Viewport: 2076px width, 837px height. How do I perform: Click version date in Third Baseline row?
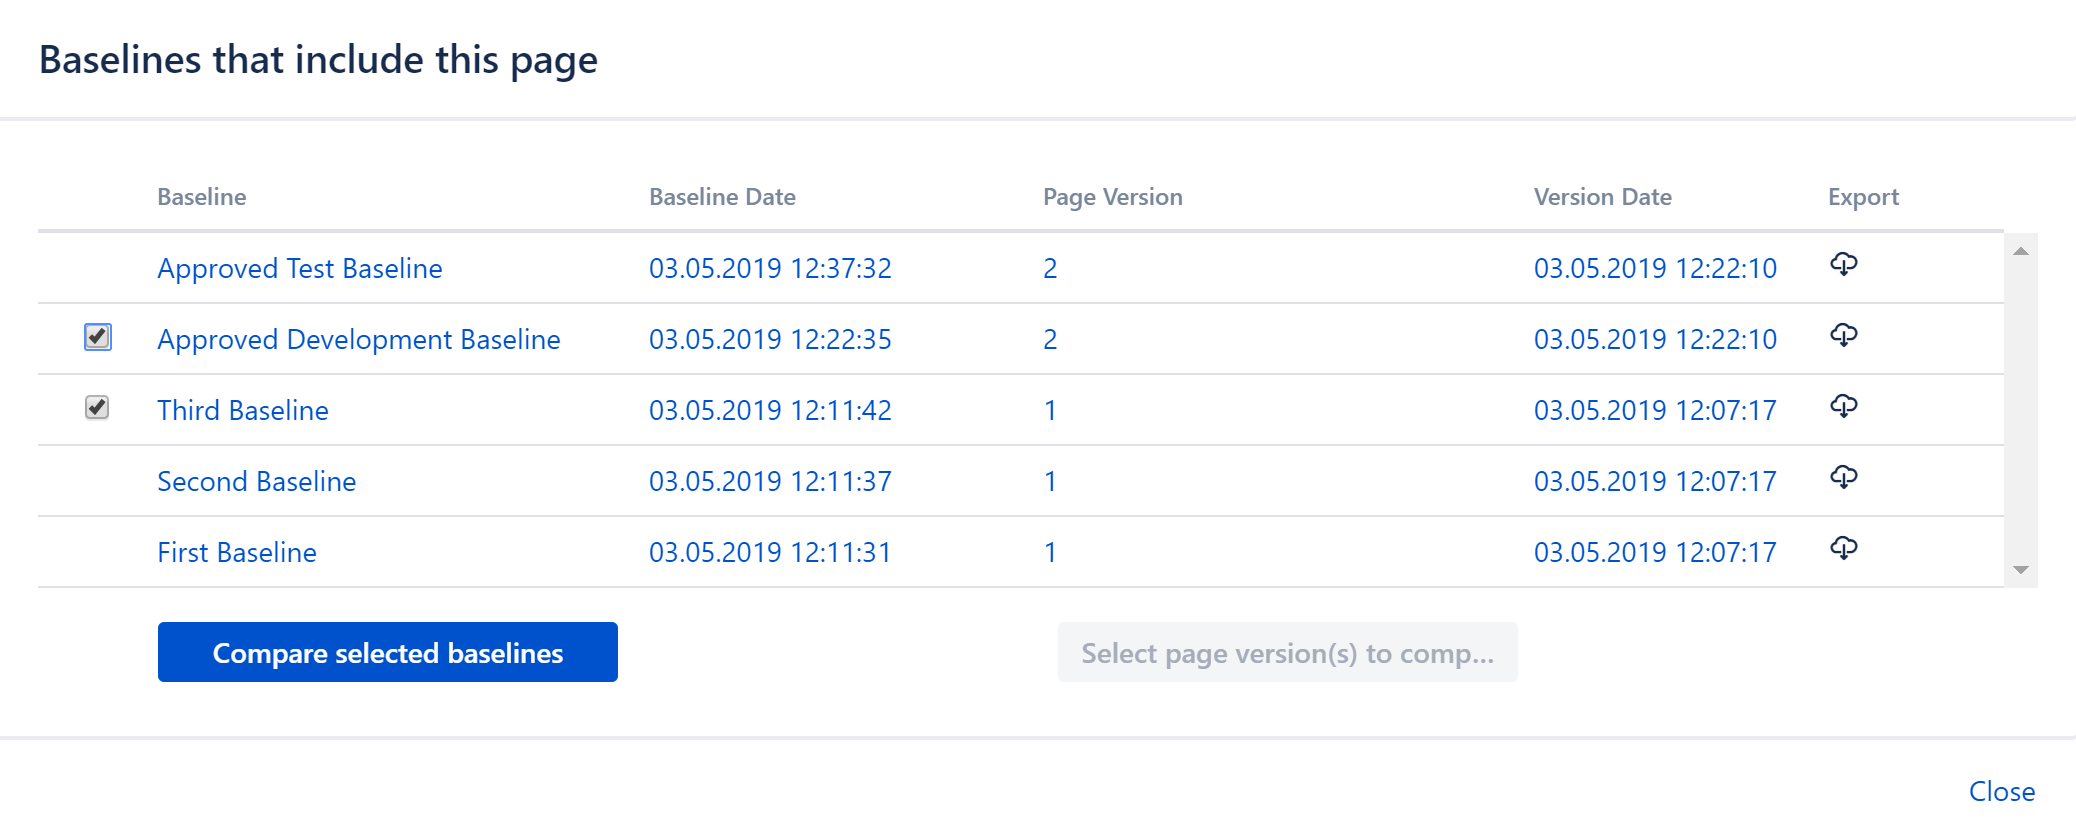pyautogui.click(x=1654, y=411)
